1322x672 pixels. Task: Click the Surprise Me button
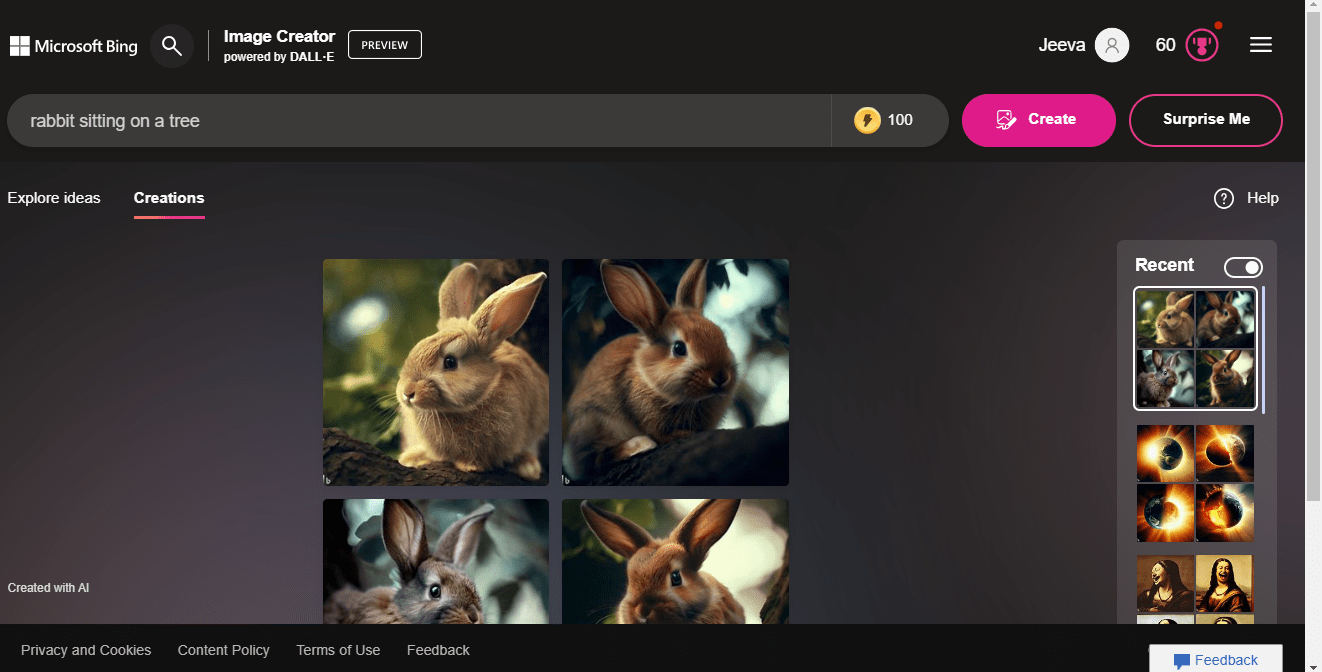click(x=1206, y=119)
